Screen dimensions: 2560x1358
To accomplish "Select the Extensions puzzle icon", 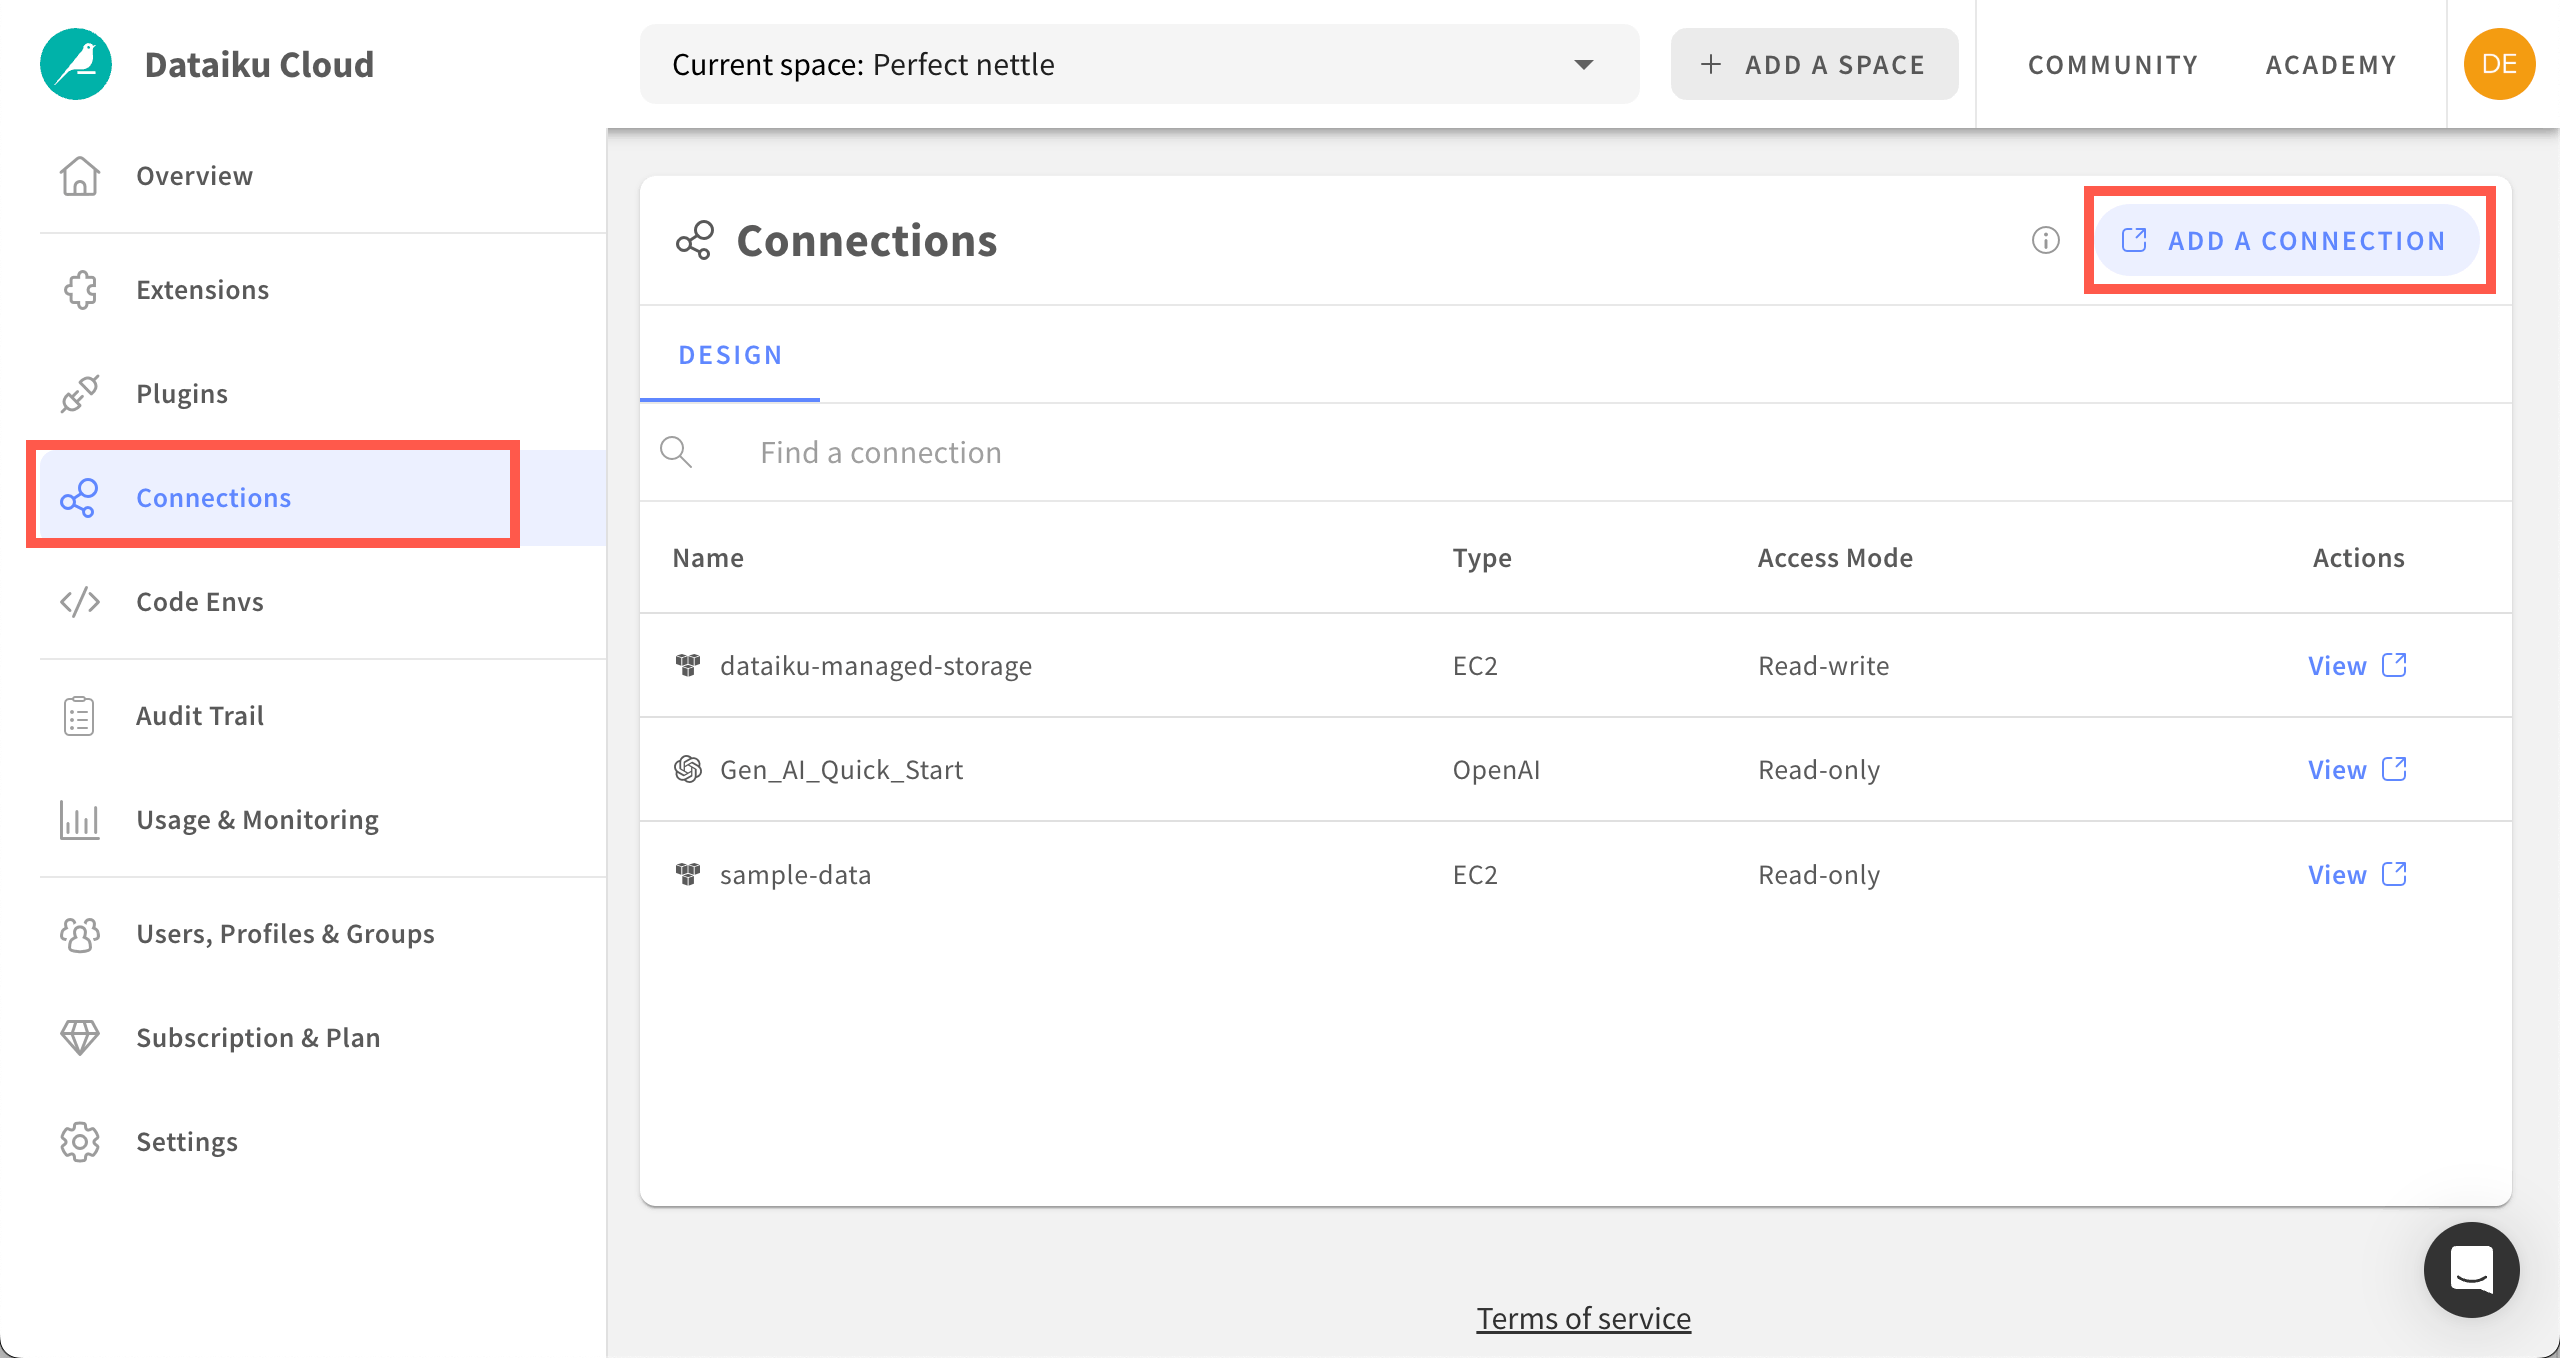I will (x=80, y=289).
